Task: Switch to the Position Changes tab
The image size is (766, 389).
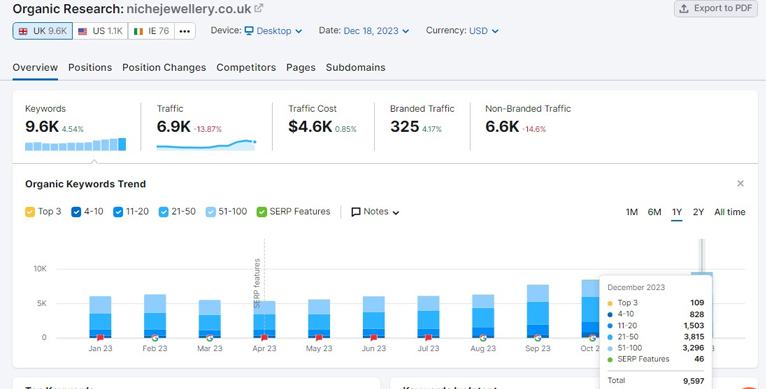Action: 164,67
